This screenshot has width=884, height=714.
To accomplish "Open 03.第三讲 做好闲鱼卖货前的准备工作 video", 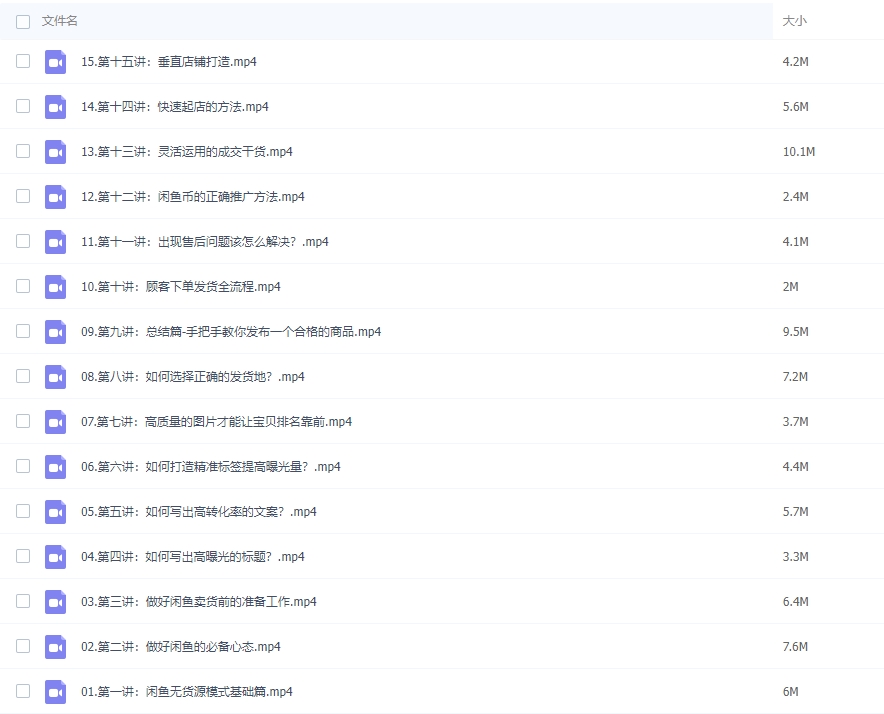I will point(200,601).
